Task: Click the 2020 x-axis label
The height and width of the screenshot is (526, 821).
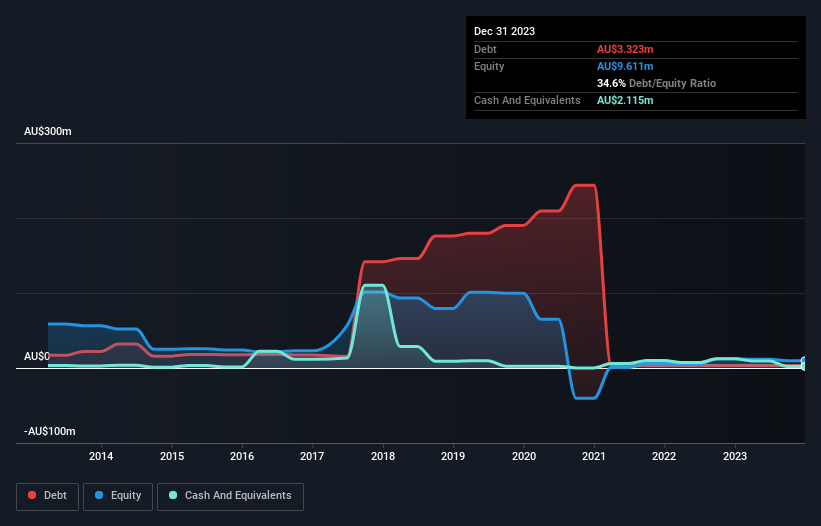Action: point(524,456)
